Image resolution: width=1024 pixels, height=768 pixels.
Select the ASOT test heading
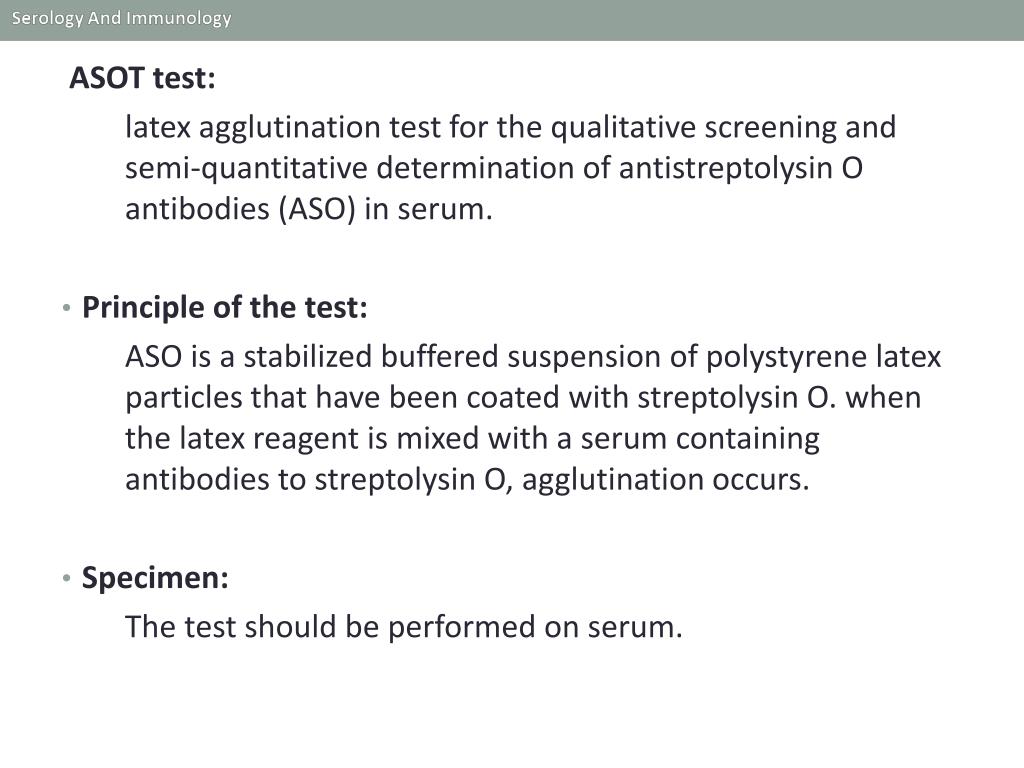[x=142, y=78]
